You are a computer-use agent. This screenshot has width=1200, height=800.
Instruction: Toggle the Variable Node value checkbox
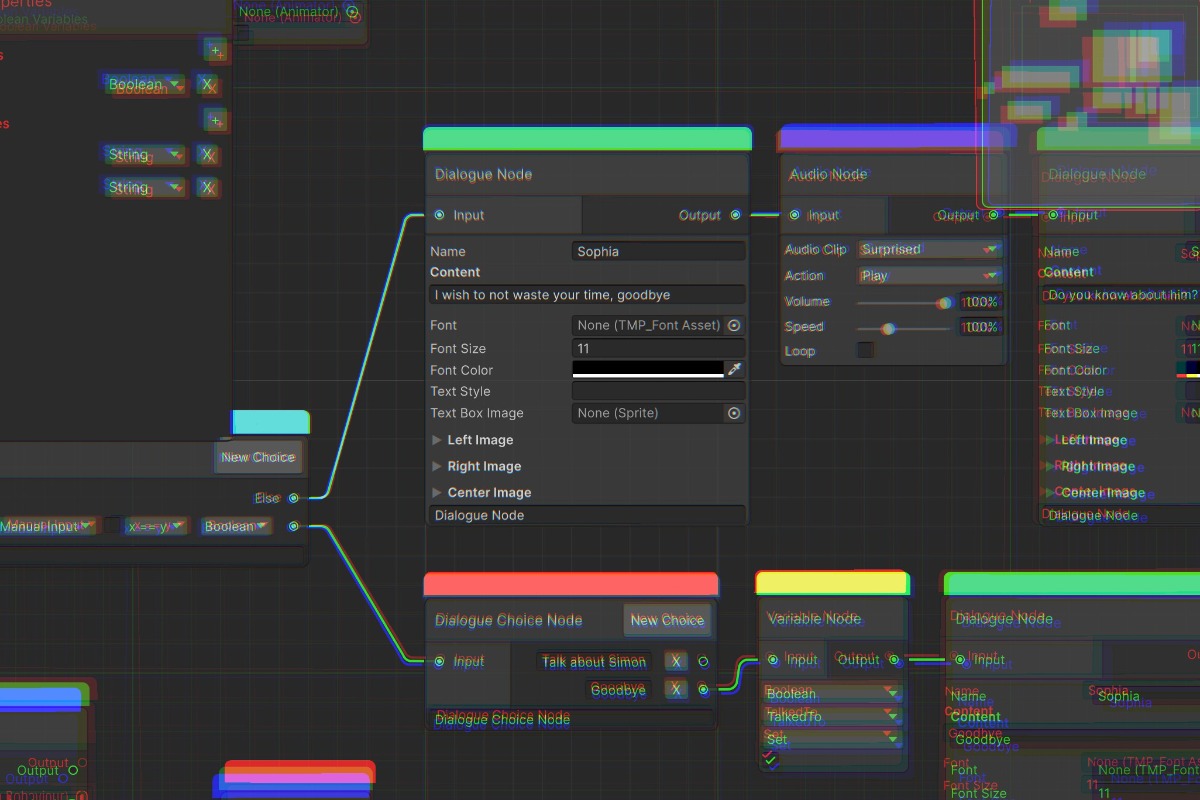[770, 760]
